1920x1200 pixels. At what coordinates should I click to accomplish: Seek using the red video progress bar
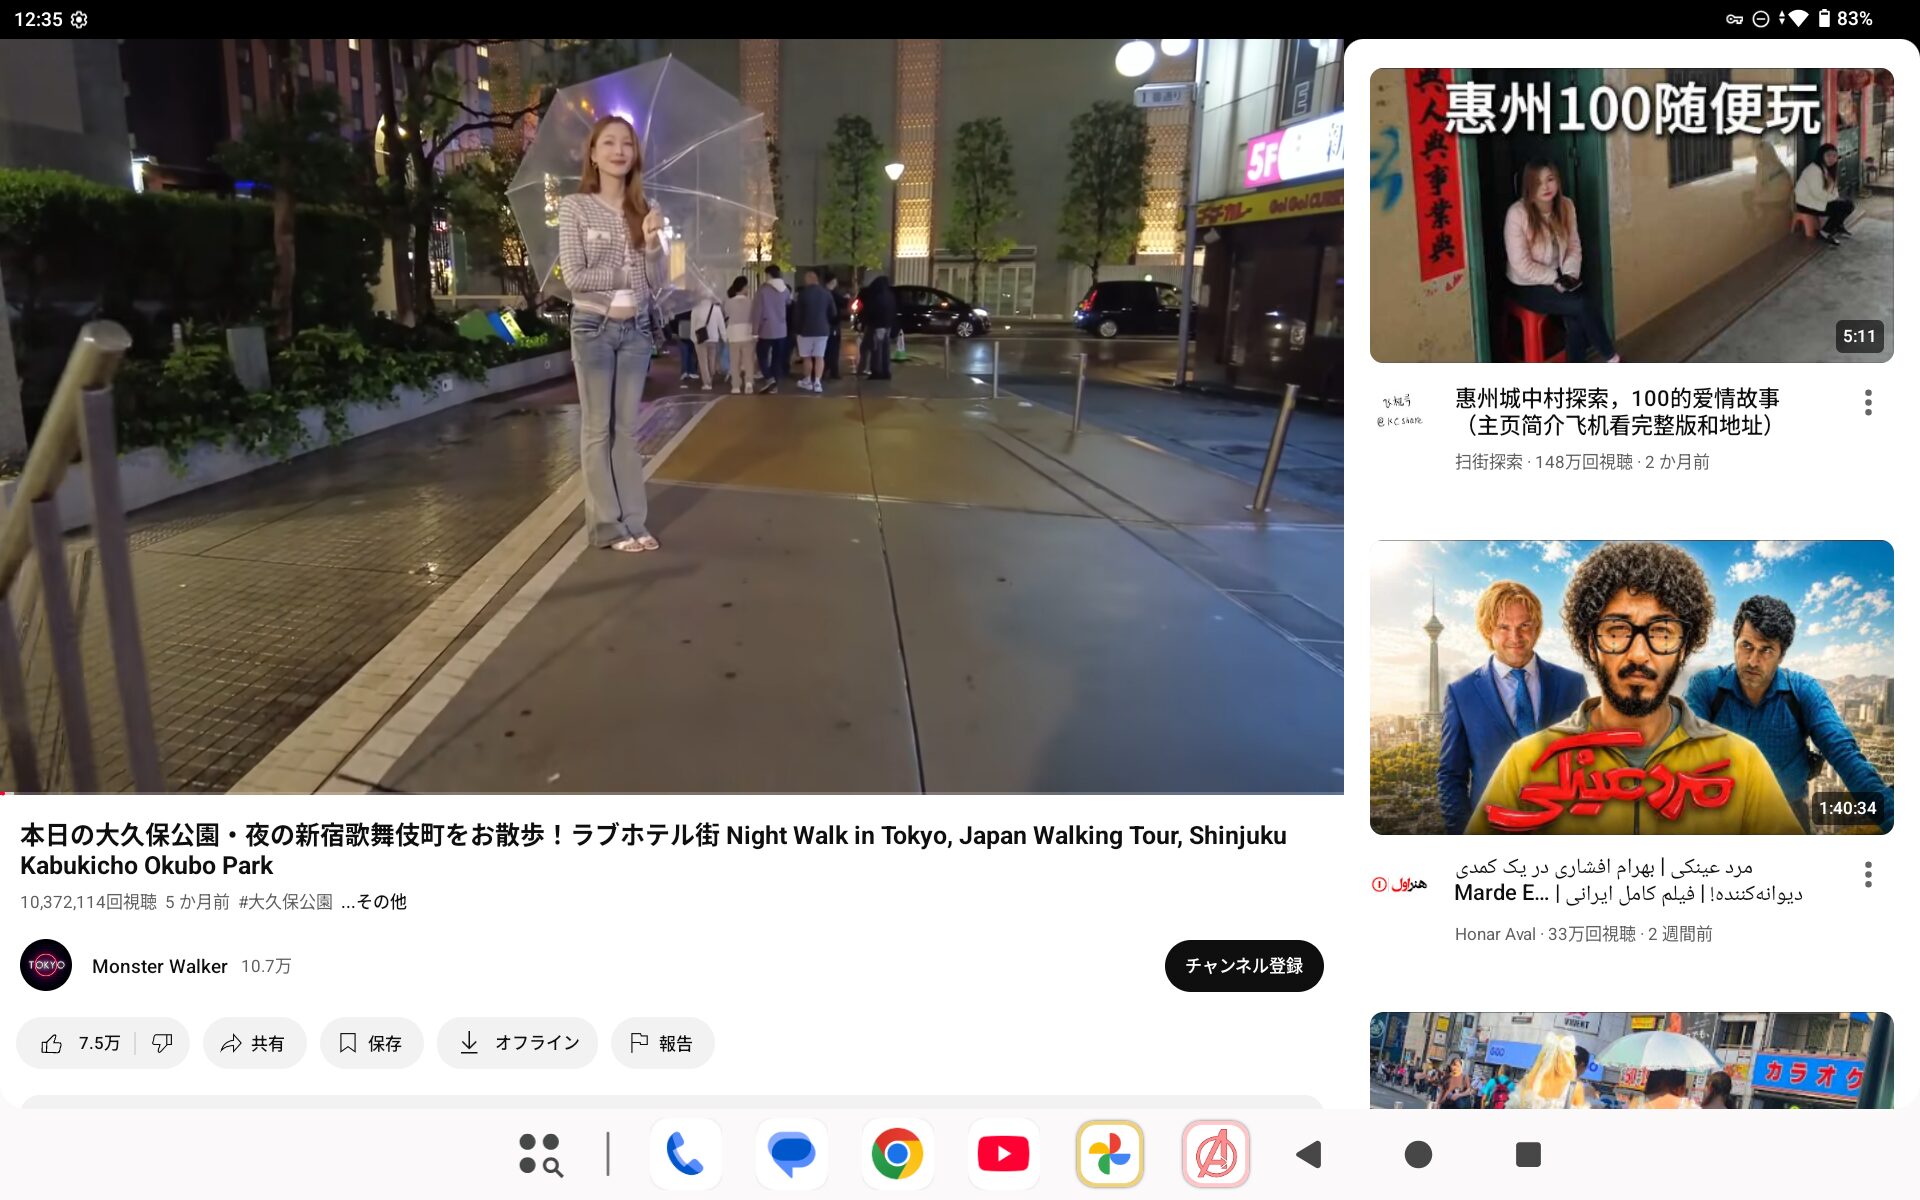click(672, 793)
